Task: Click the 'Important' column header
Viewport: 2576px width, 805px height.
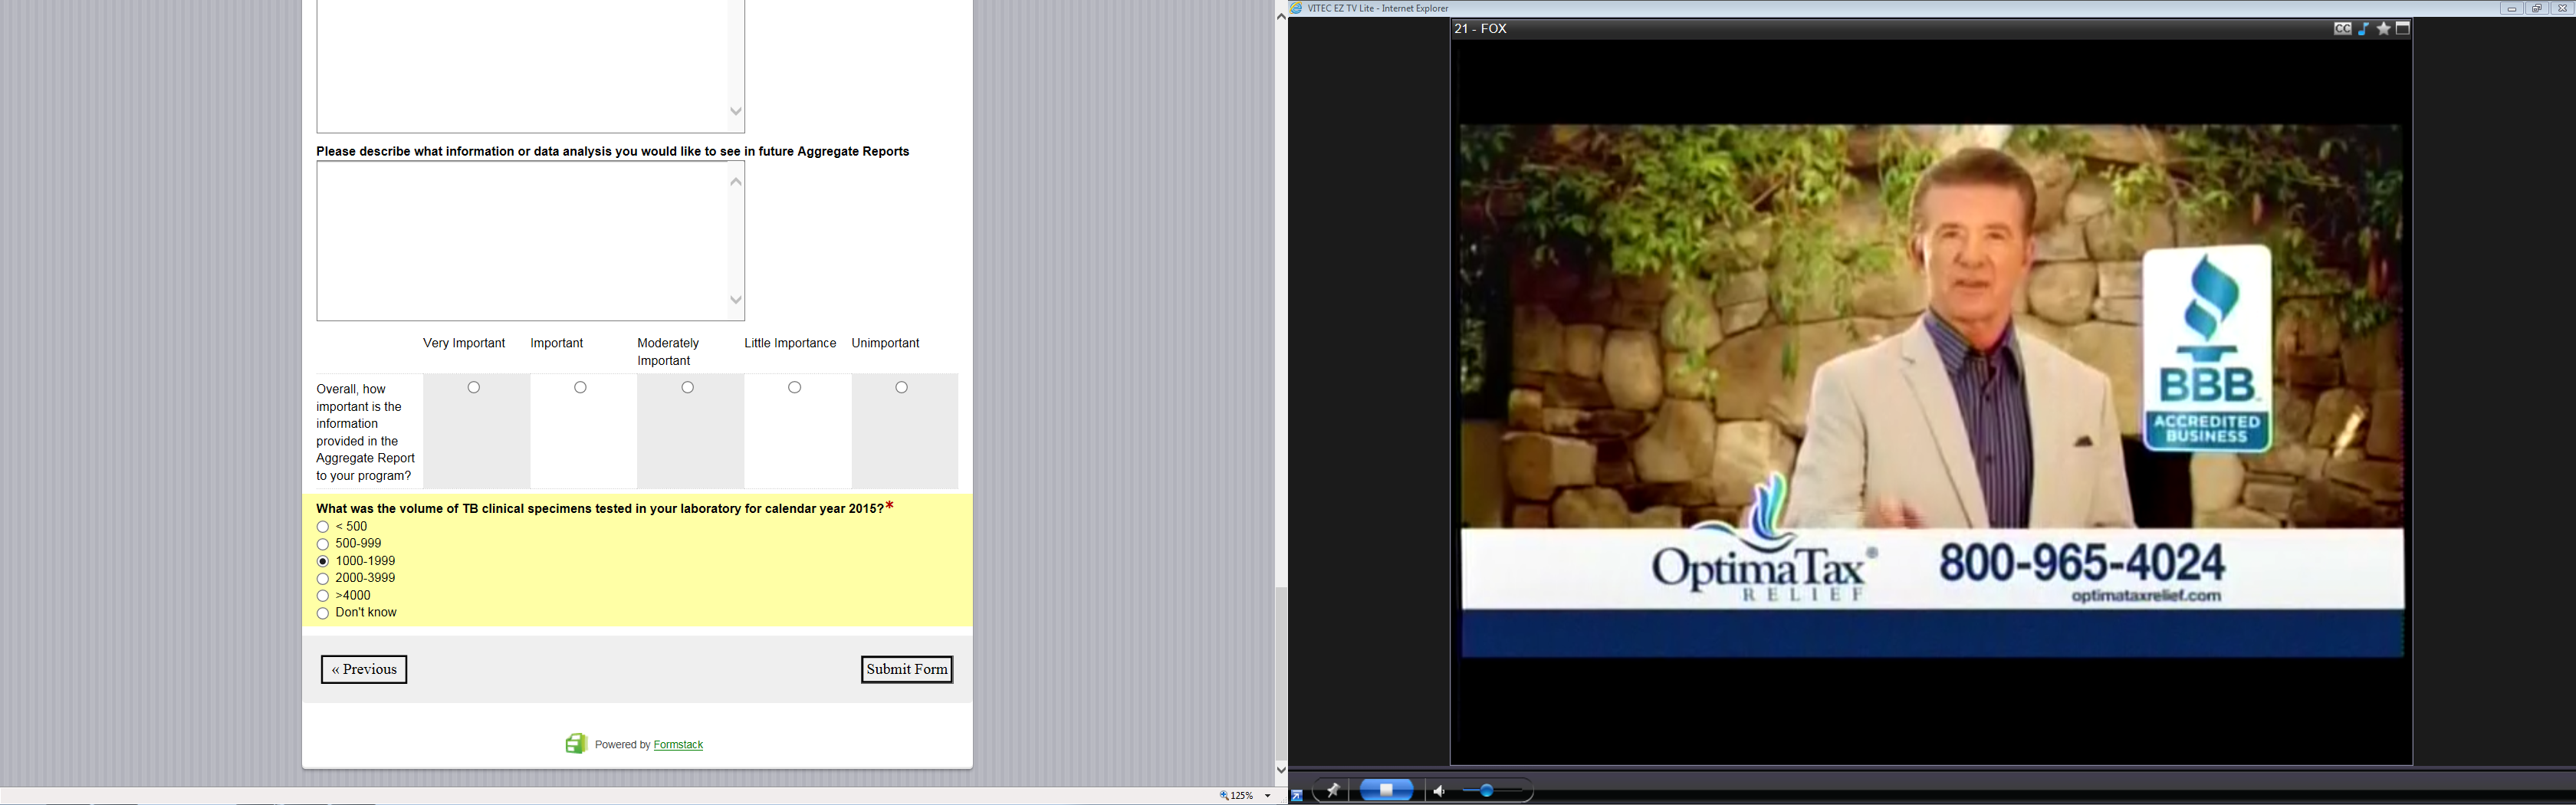Action: coord(557,343)
